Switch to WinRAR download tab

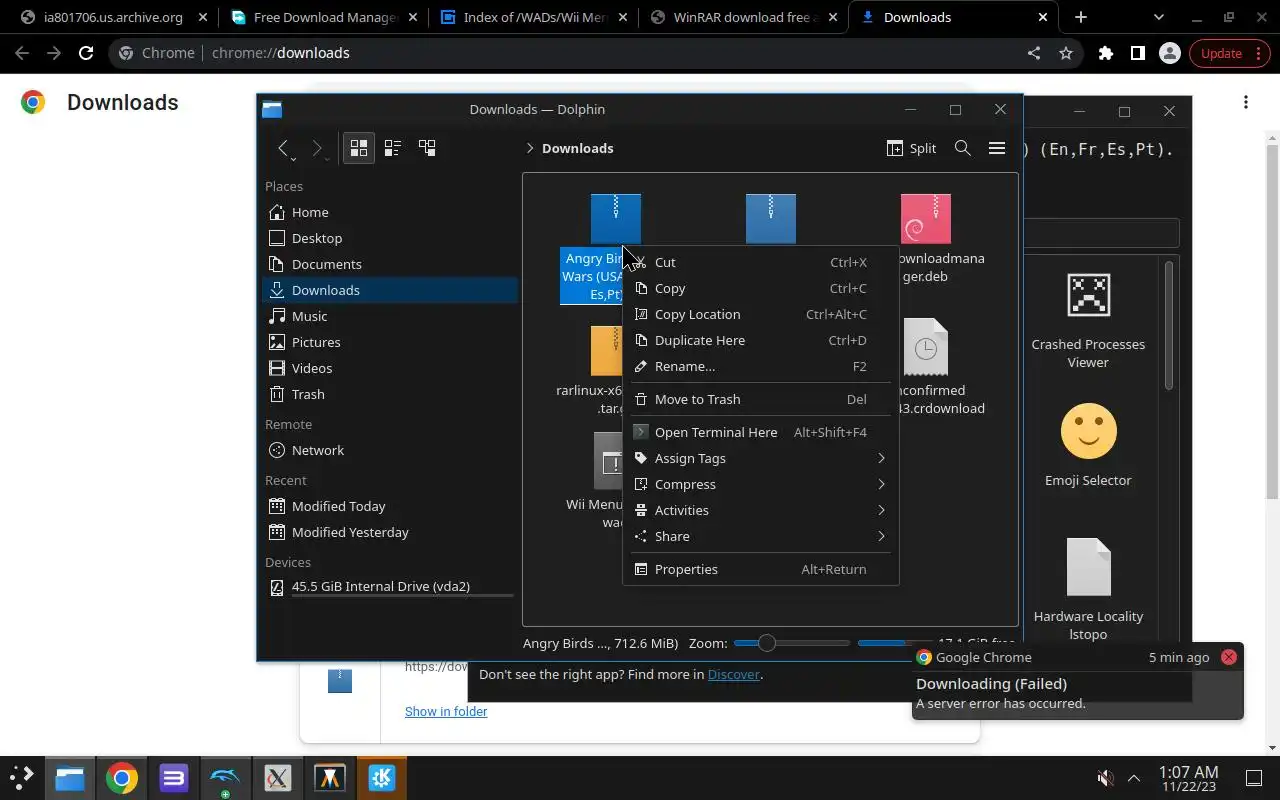tap(743, 17)
